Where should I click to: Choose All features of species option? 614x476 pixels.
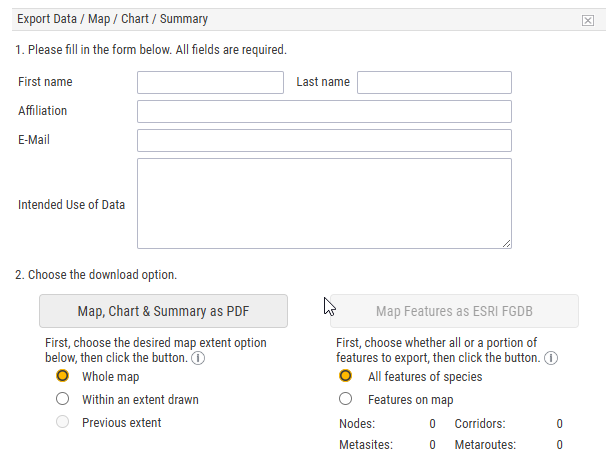[x=345, y=376]
